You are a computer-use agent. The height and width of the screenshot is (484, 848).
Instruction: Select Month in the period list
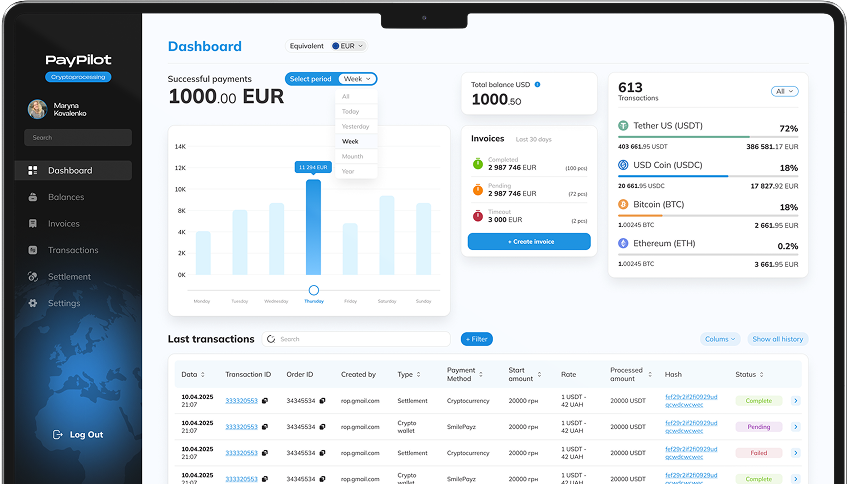coord(353,156)
